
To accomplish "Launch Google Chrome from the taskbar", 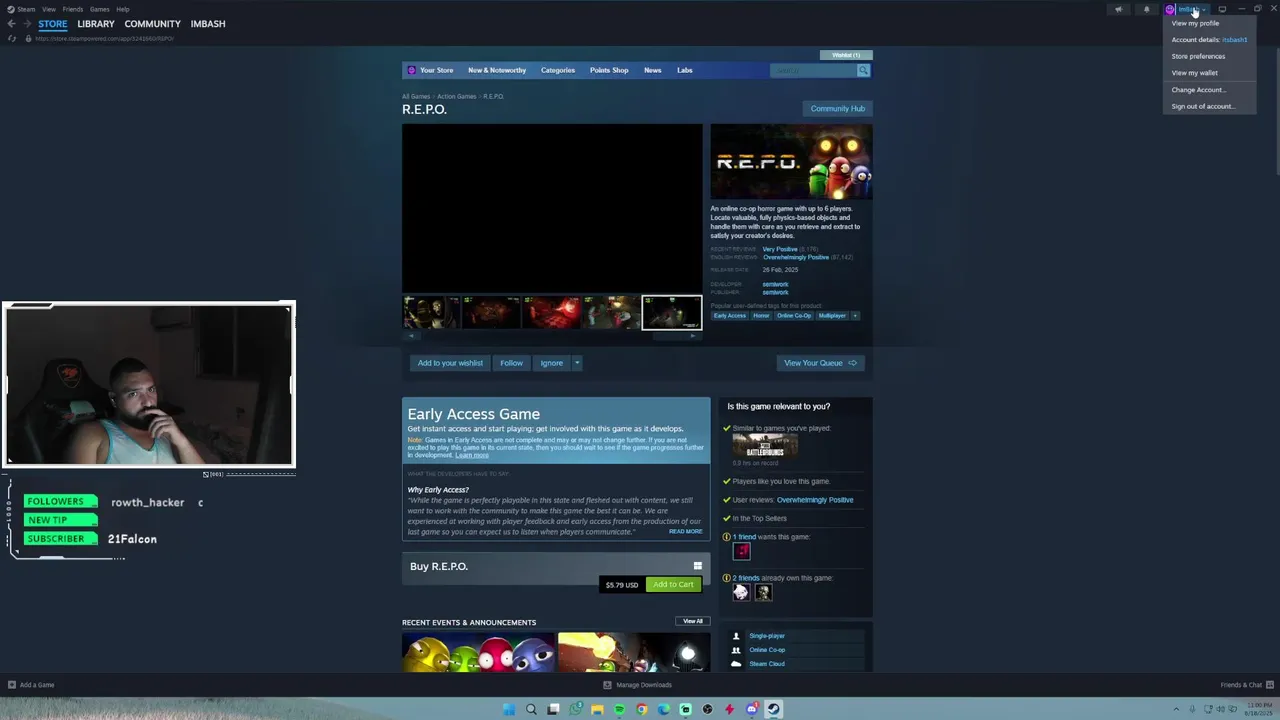I will coord(641,709).
